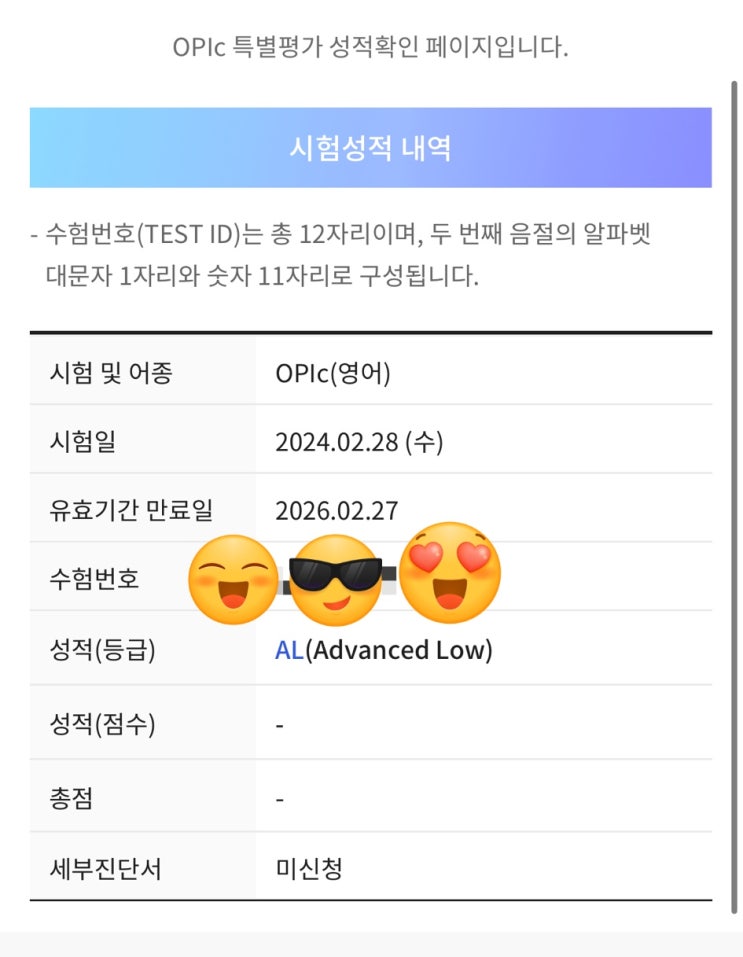Click the blue AL grade text
Image resolution: width=743 pixels, height=957 pixels.
click(x=289, y=650)
